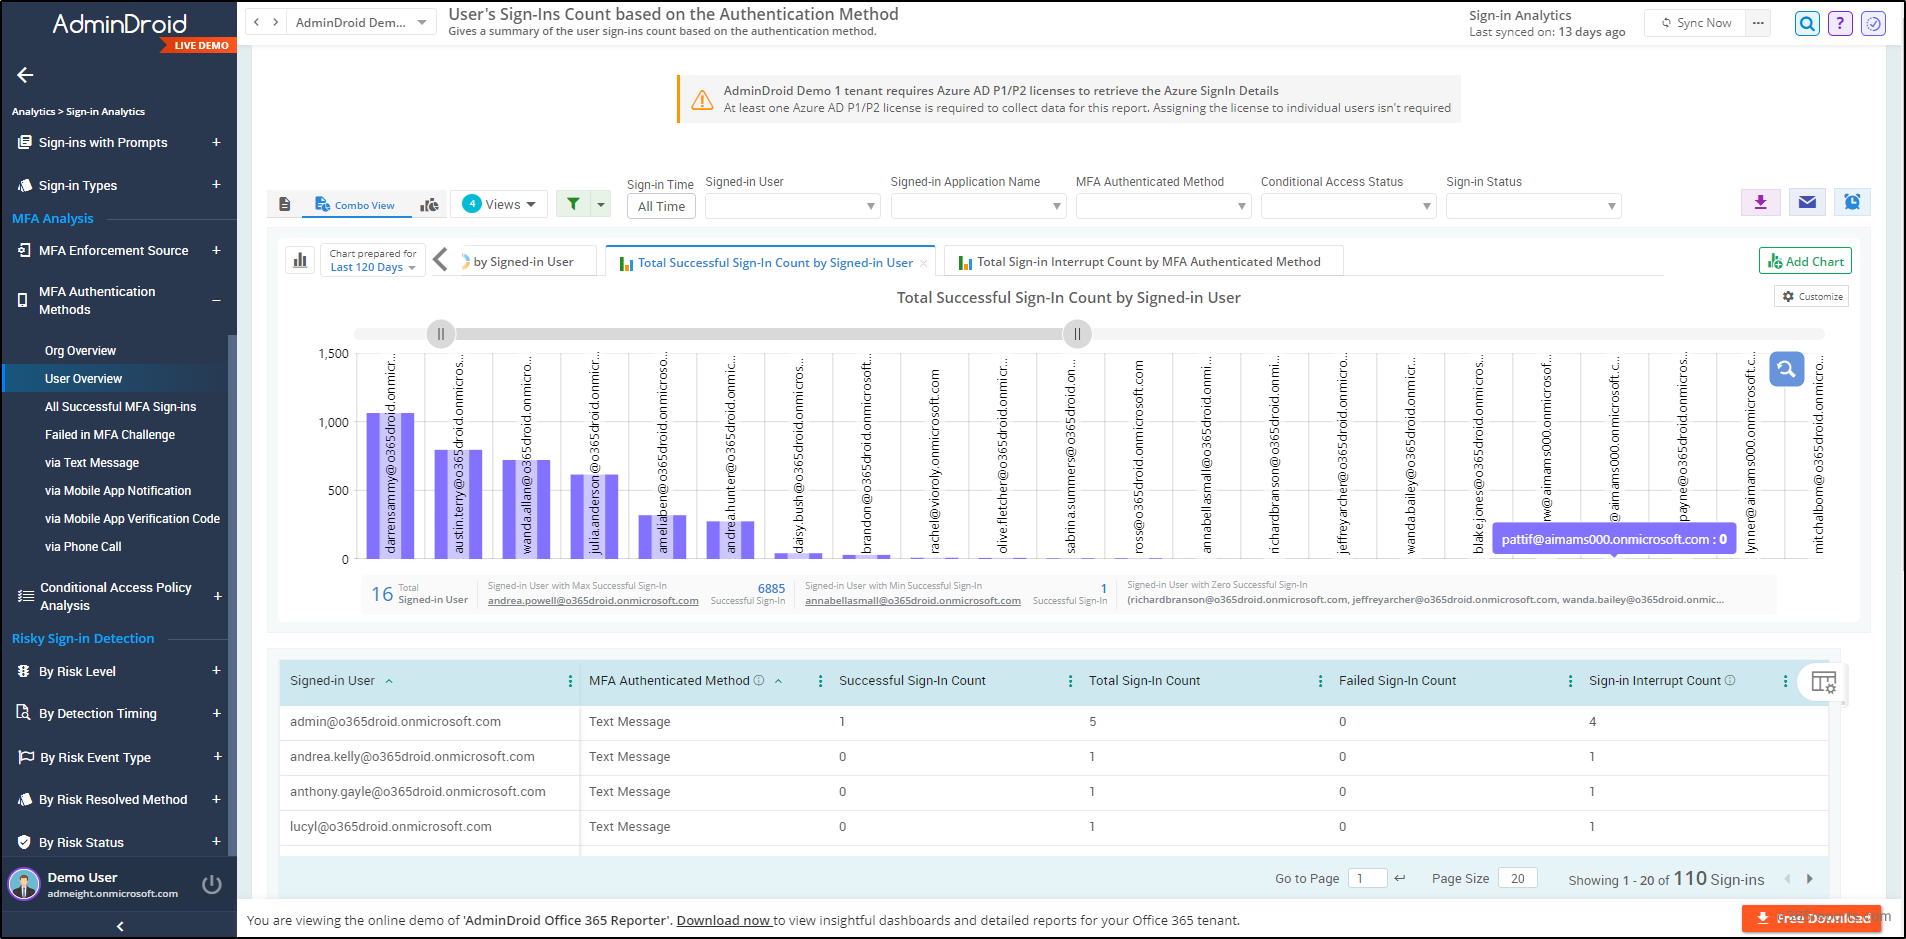This screenshot has width=1906, height=939.
Task: Click the download report icon
Action: [x=1761, y=202]
